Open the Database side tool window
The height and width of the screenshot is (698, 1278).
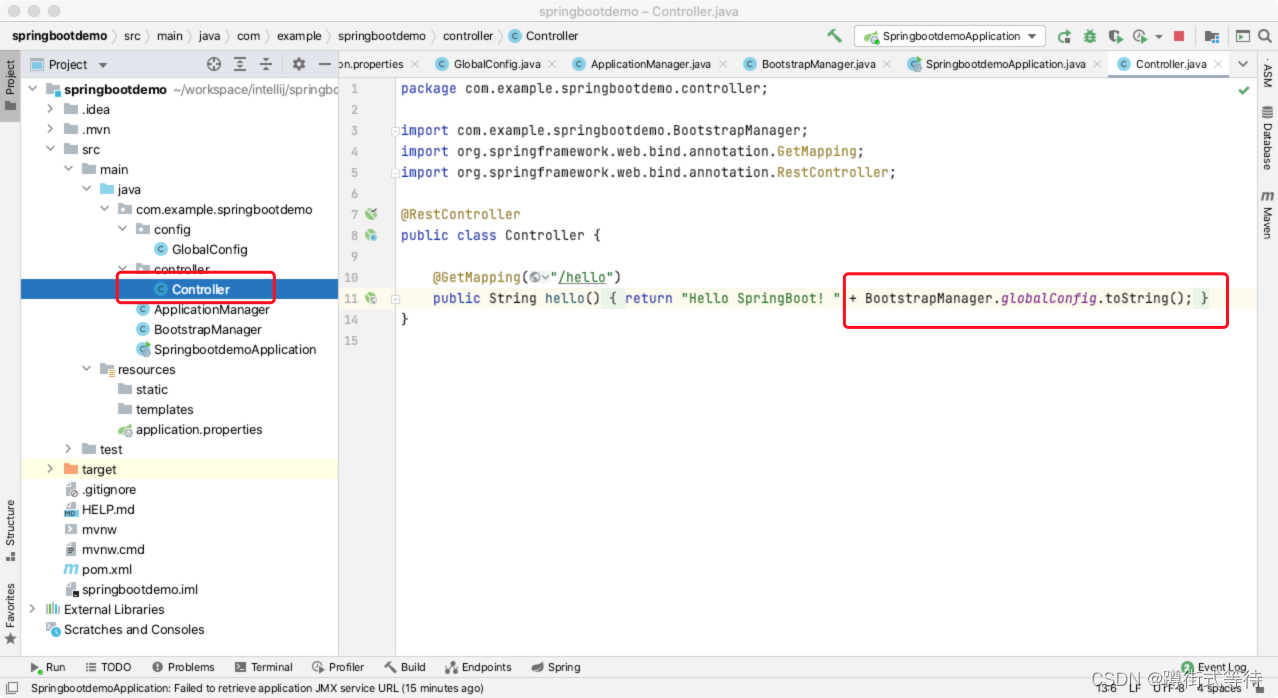1267,137
